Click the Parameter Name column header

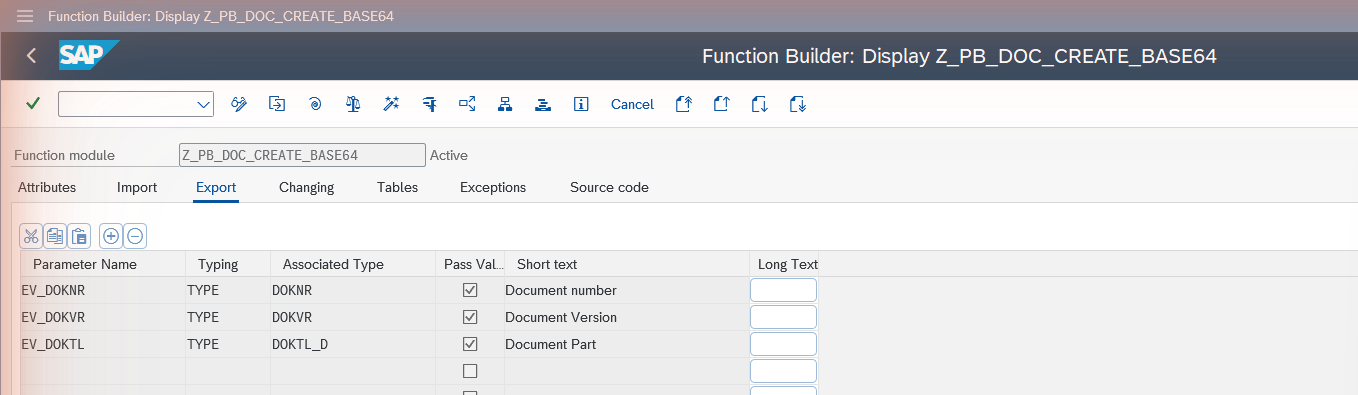click(x=103, y=264)
